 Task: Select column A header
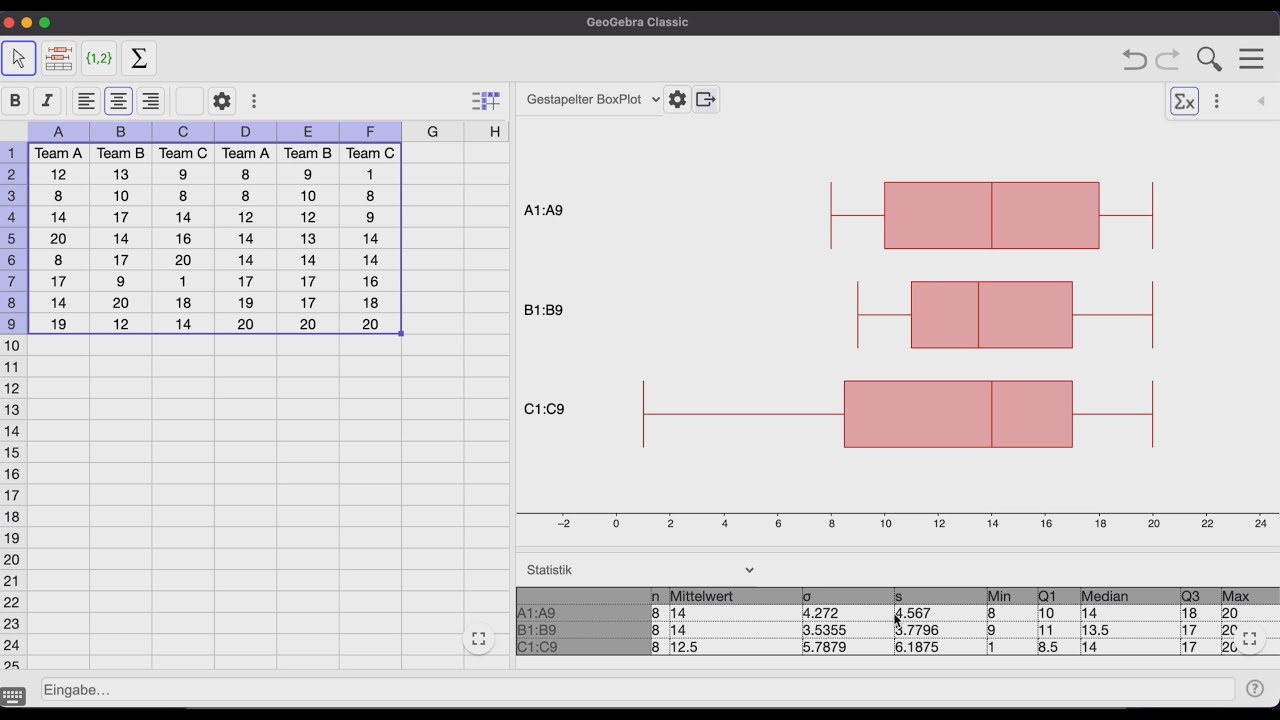tap(58, 131)
